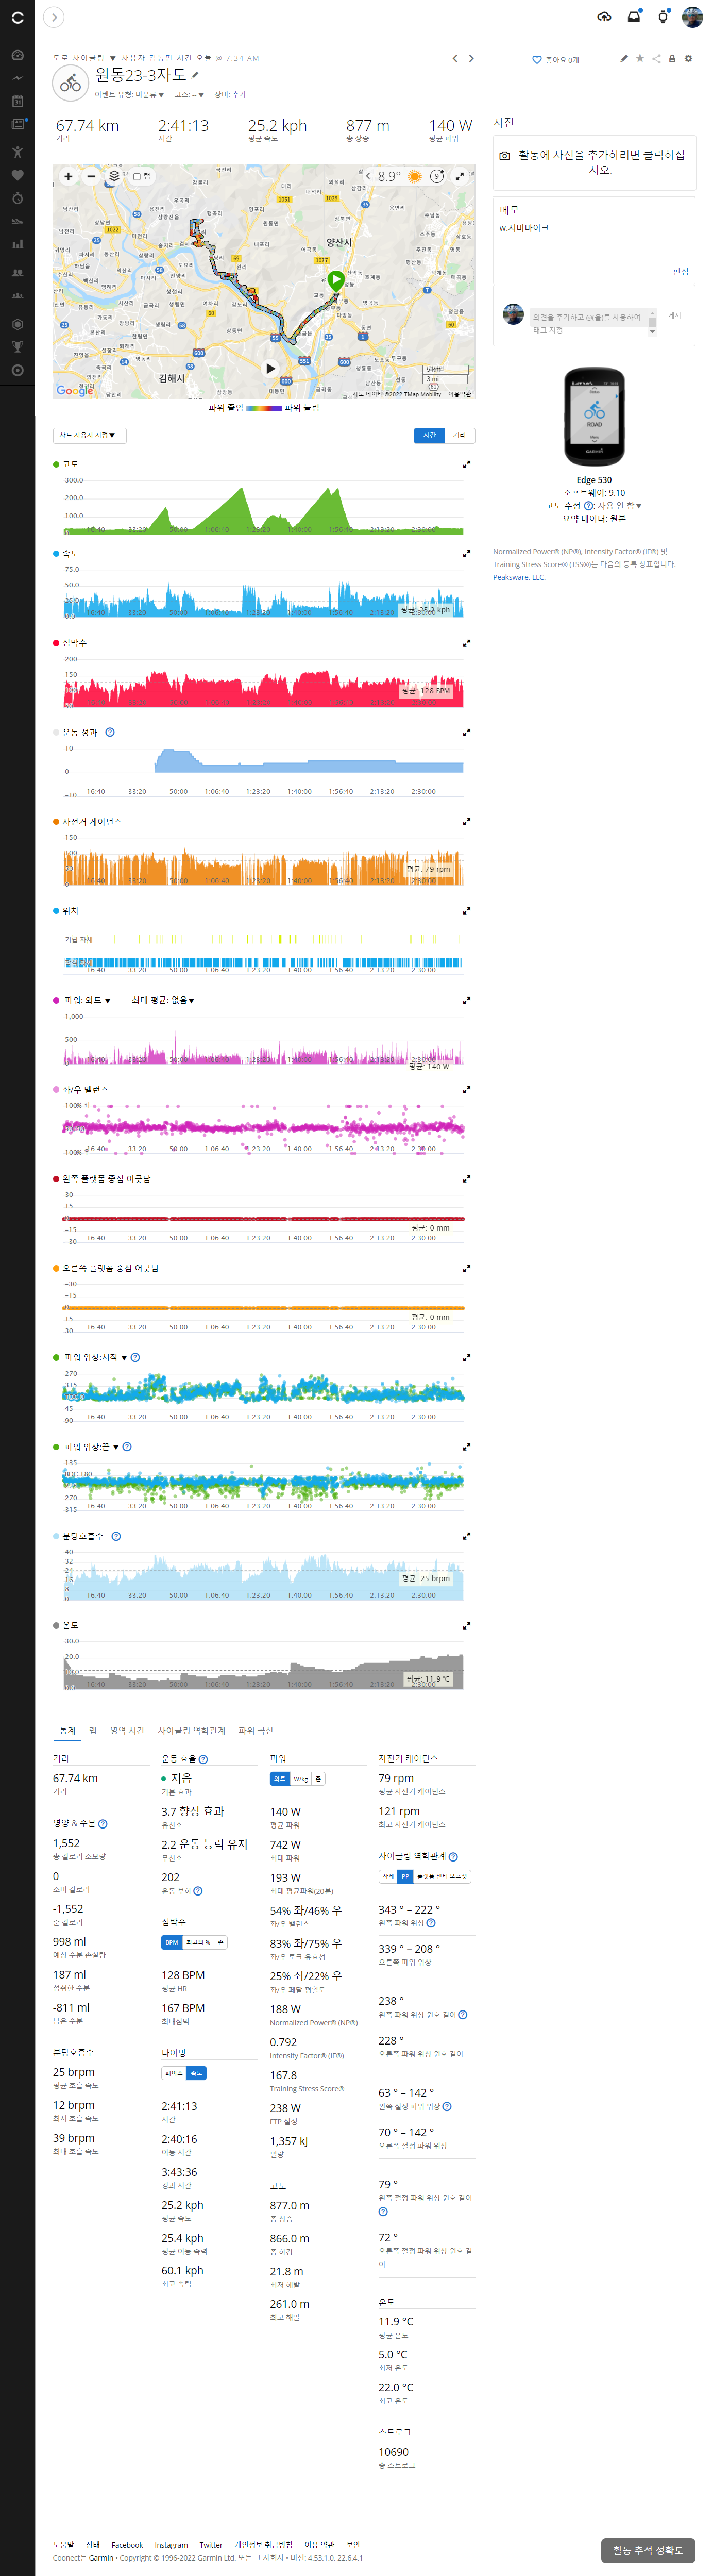Open the notifications inbox icon
The image size is (713, 2576).
click(x=634, y=17)
